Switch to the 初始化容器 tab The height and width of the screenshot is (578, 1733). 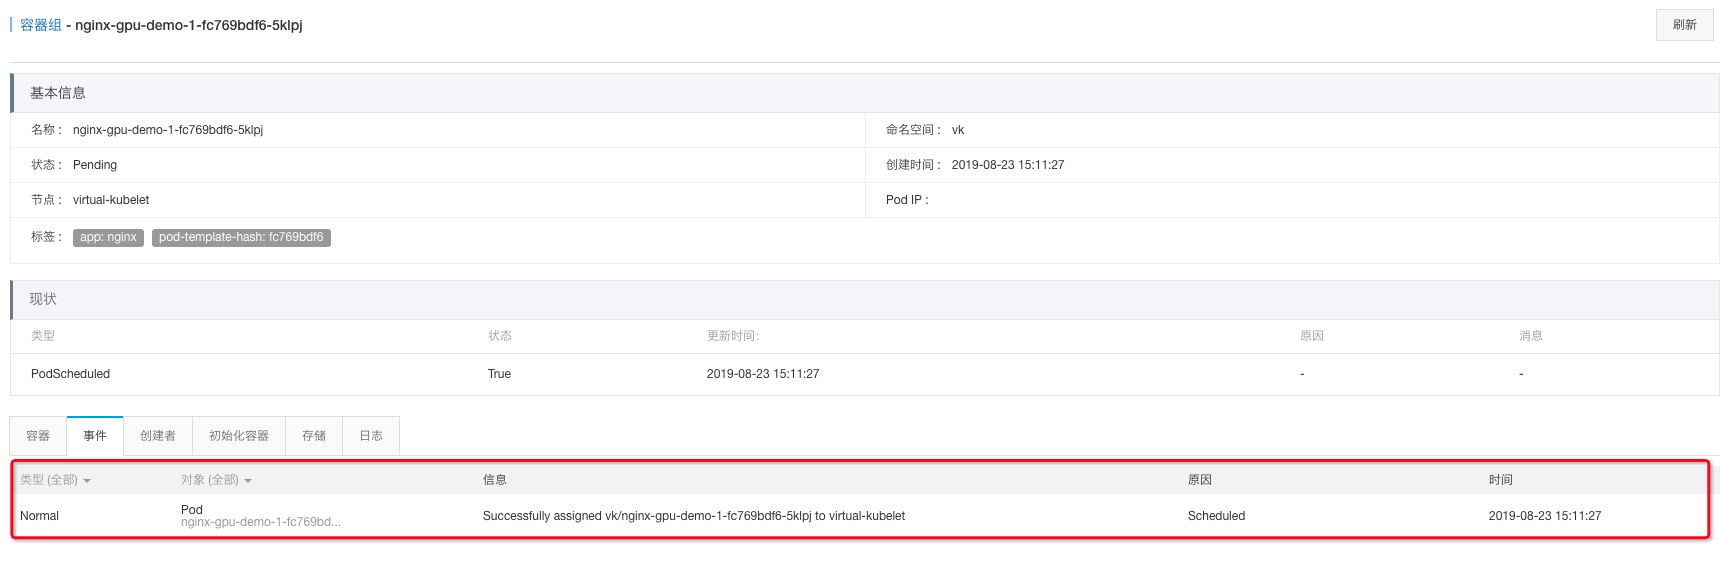tap(239, 436)
